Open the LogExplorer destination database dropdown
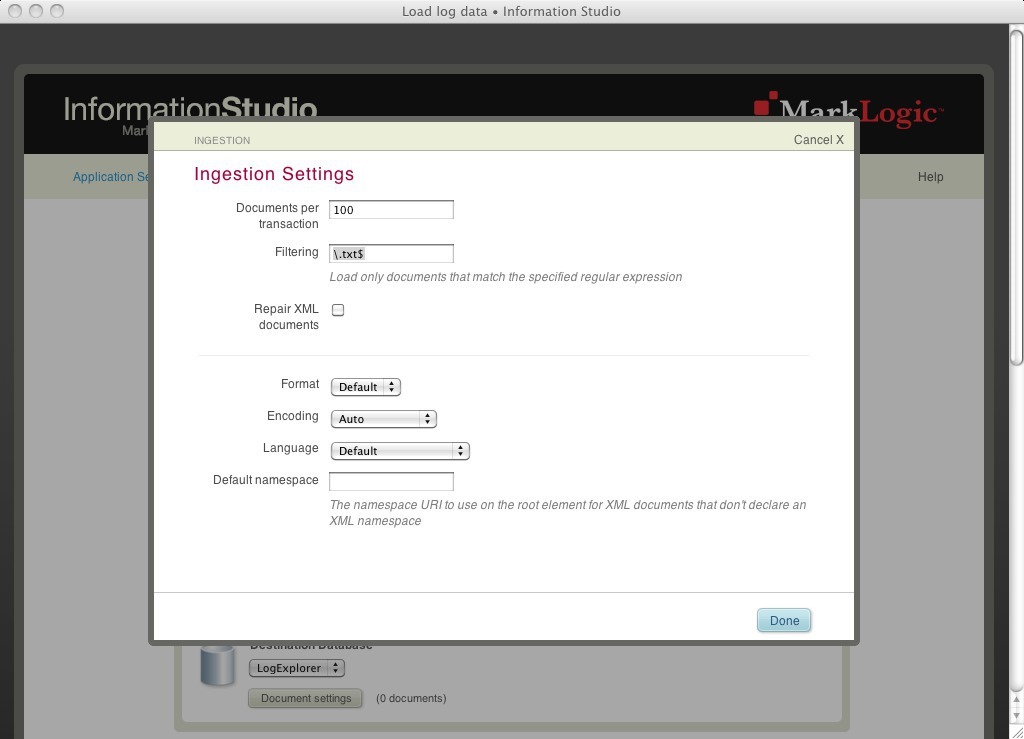Image resolution: width=1024 pixels, height=739 pixels. (x=296, y=668)
